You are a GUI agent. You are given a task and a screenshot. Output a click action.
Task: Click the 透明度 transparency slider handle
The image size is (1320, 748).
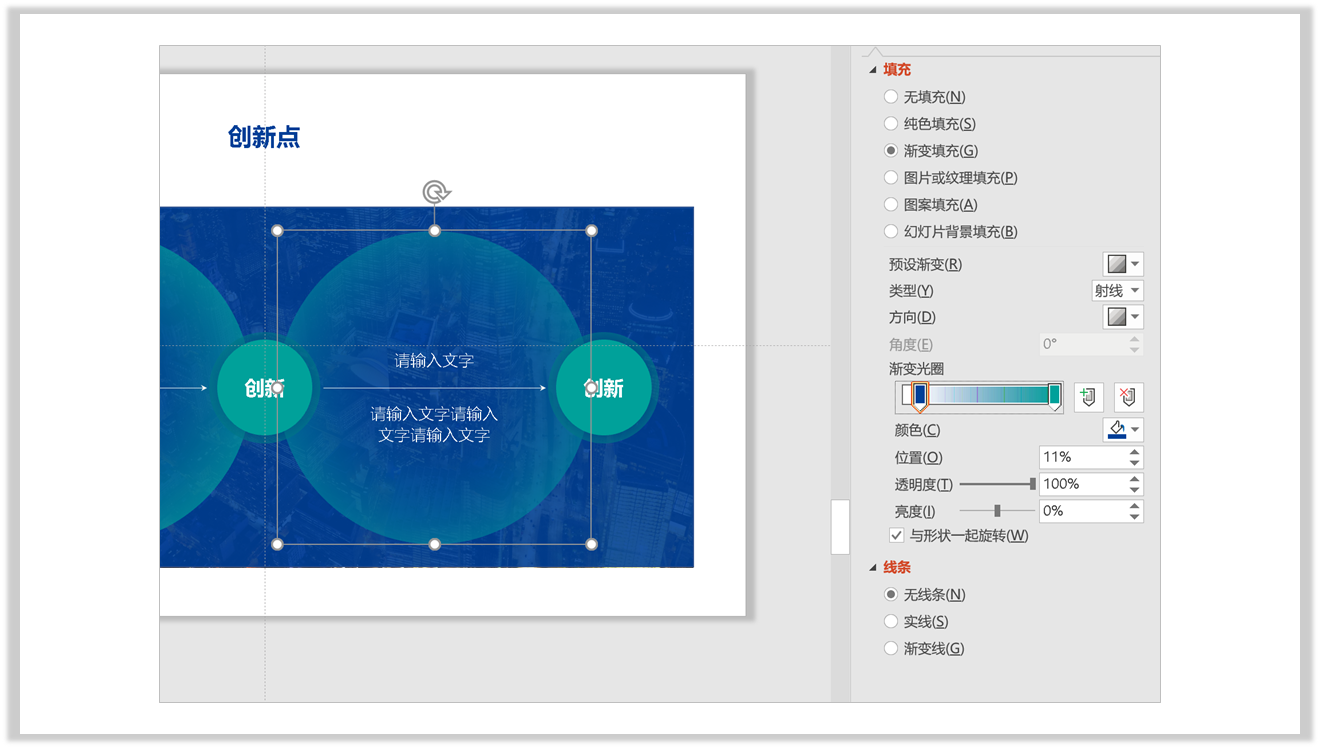click(x=1033, y=484)
